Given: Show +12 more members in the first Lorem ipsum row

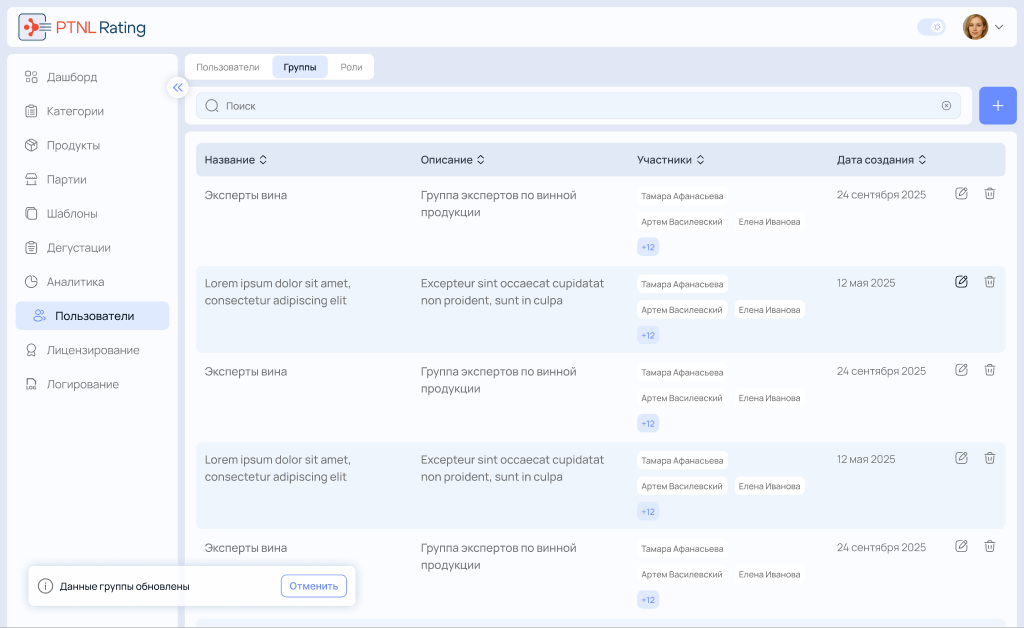Looking at the screenshot, I should tap(648, 336).
